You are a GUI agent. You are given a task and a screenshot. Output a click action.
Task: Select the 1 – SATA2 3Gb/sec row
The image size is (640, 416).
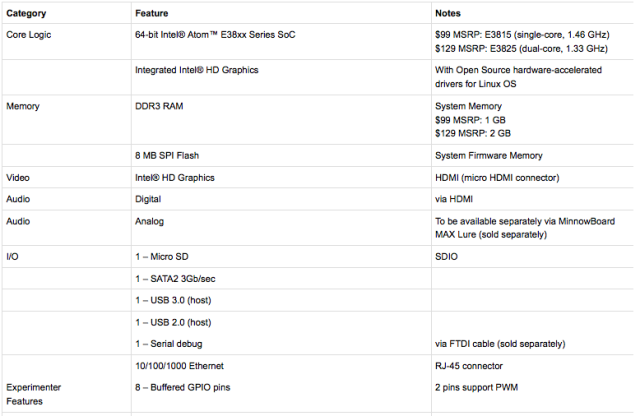click(x=318, y=278)
